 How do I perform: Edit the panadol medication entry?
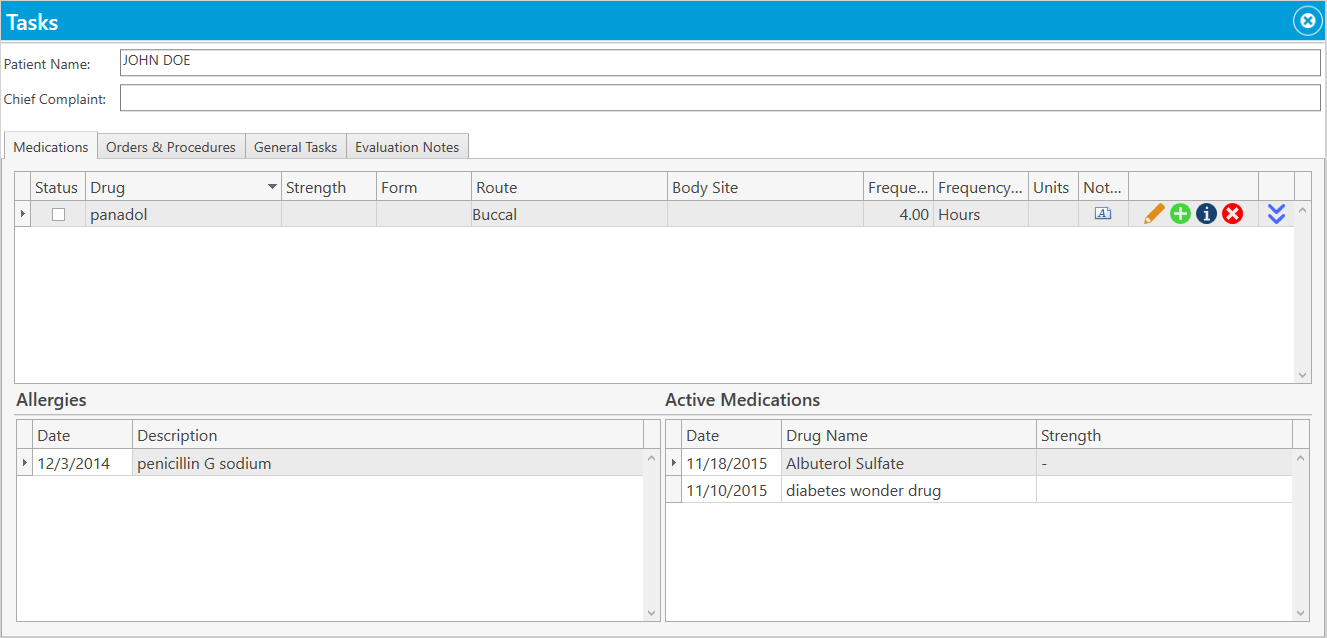1154,213
